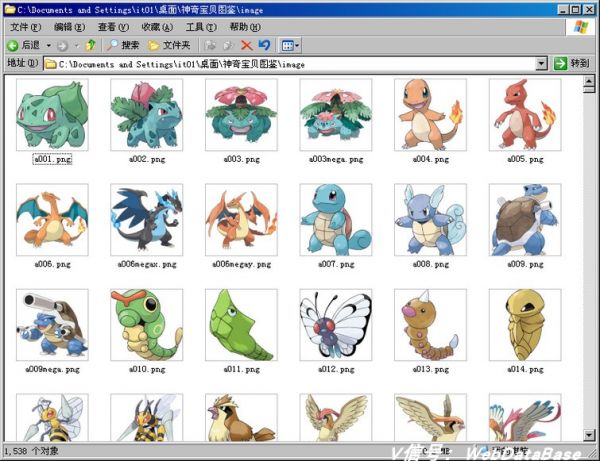600x461 pixels.
Task: Open the Help (帮助) menu
Action: [245, 27]
